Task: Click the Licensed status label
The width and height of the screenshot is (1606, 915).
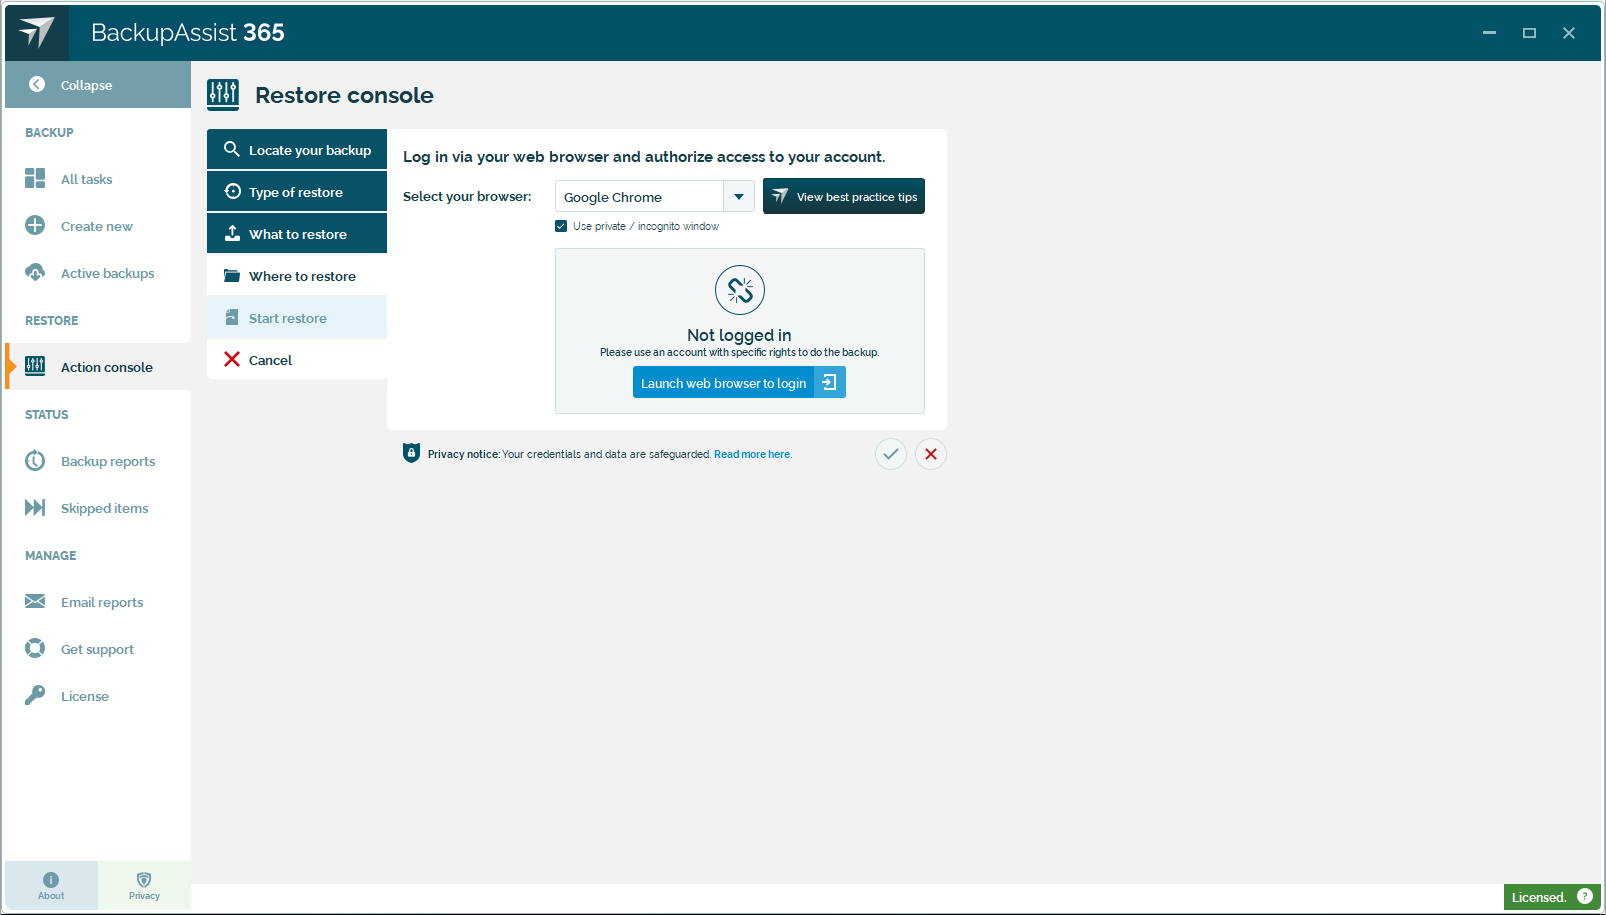Action: coord(1539,897)
